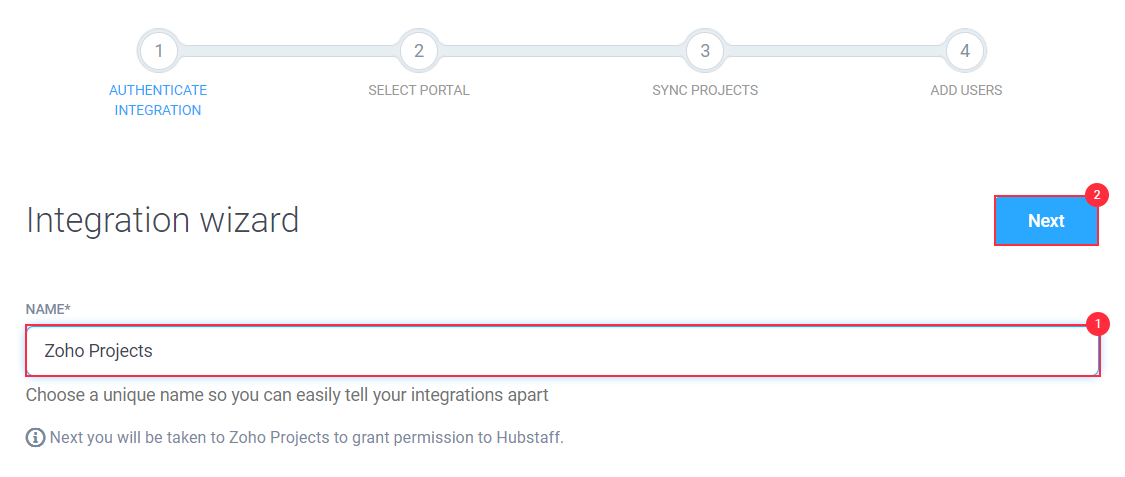Click progress bar between steps 1 and 2
The image size is (1125, 477).
click(x=288, y=51)
